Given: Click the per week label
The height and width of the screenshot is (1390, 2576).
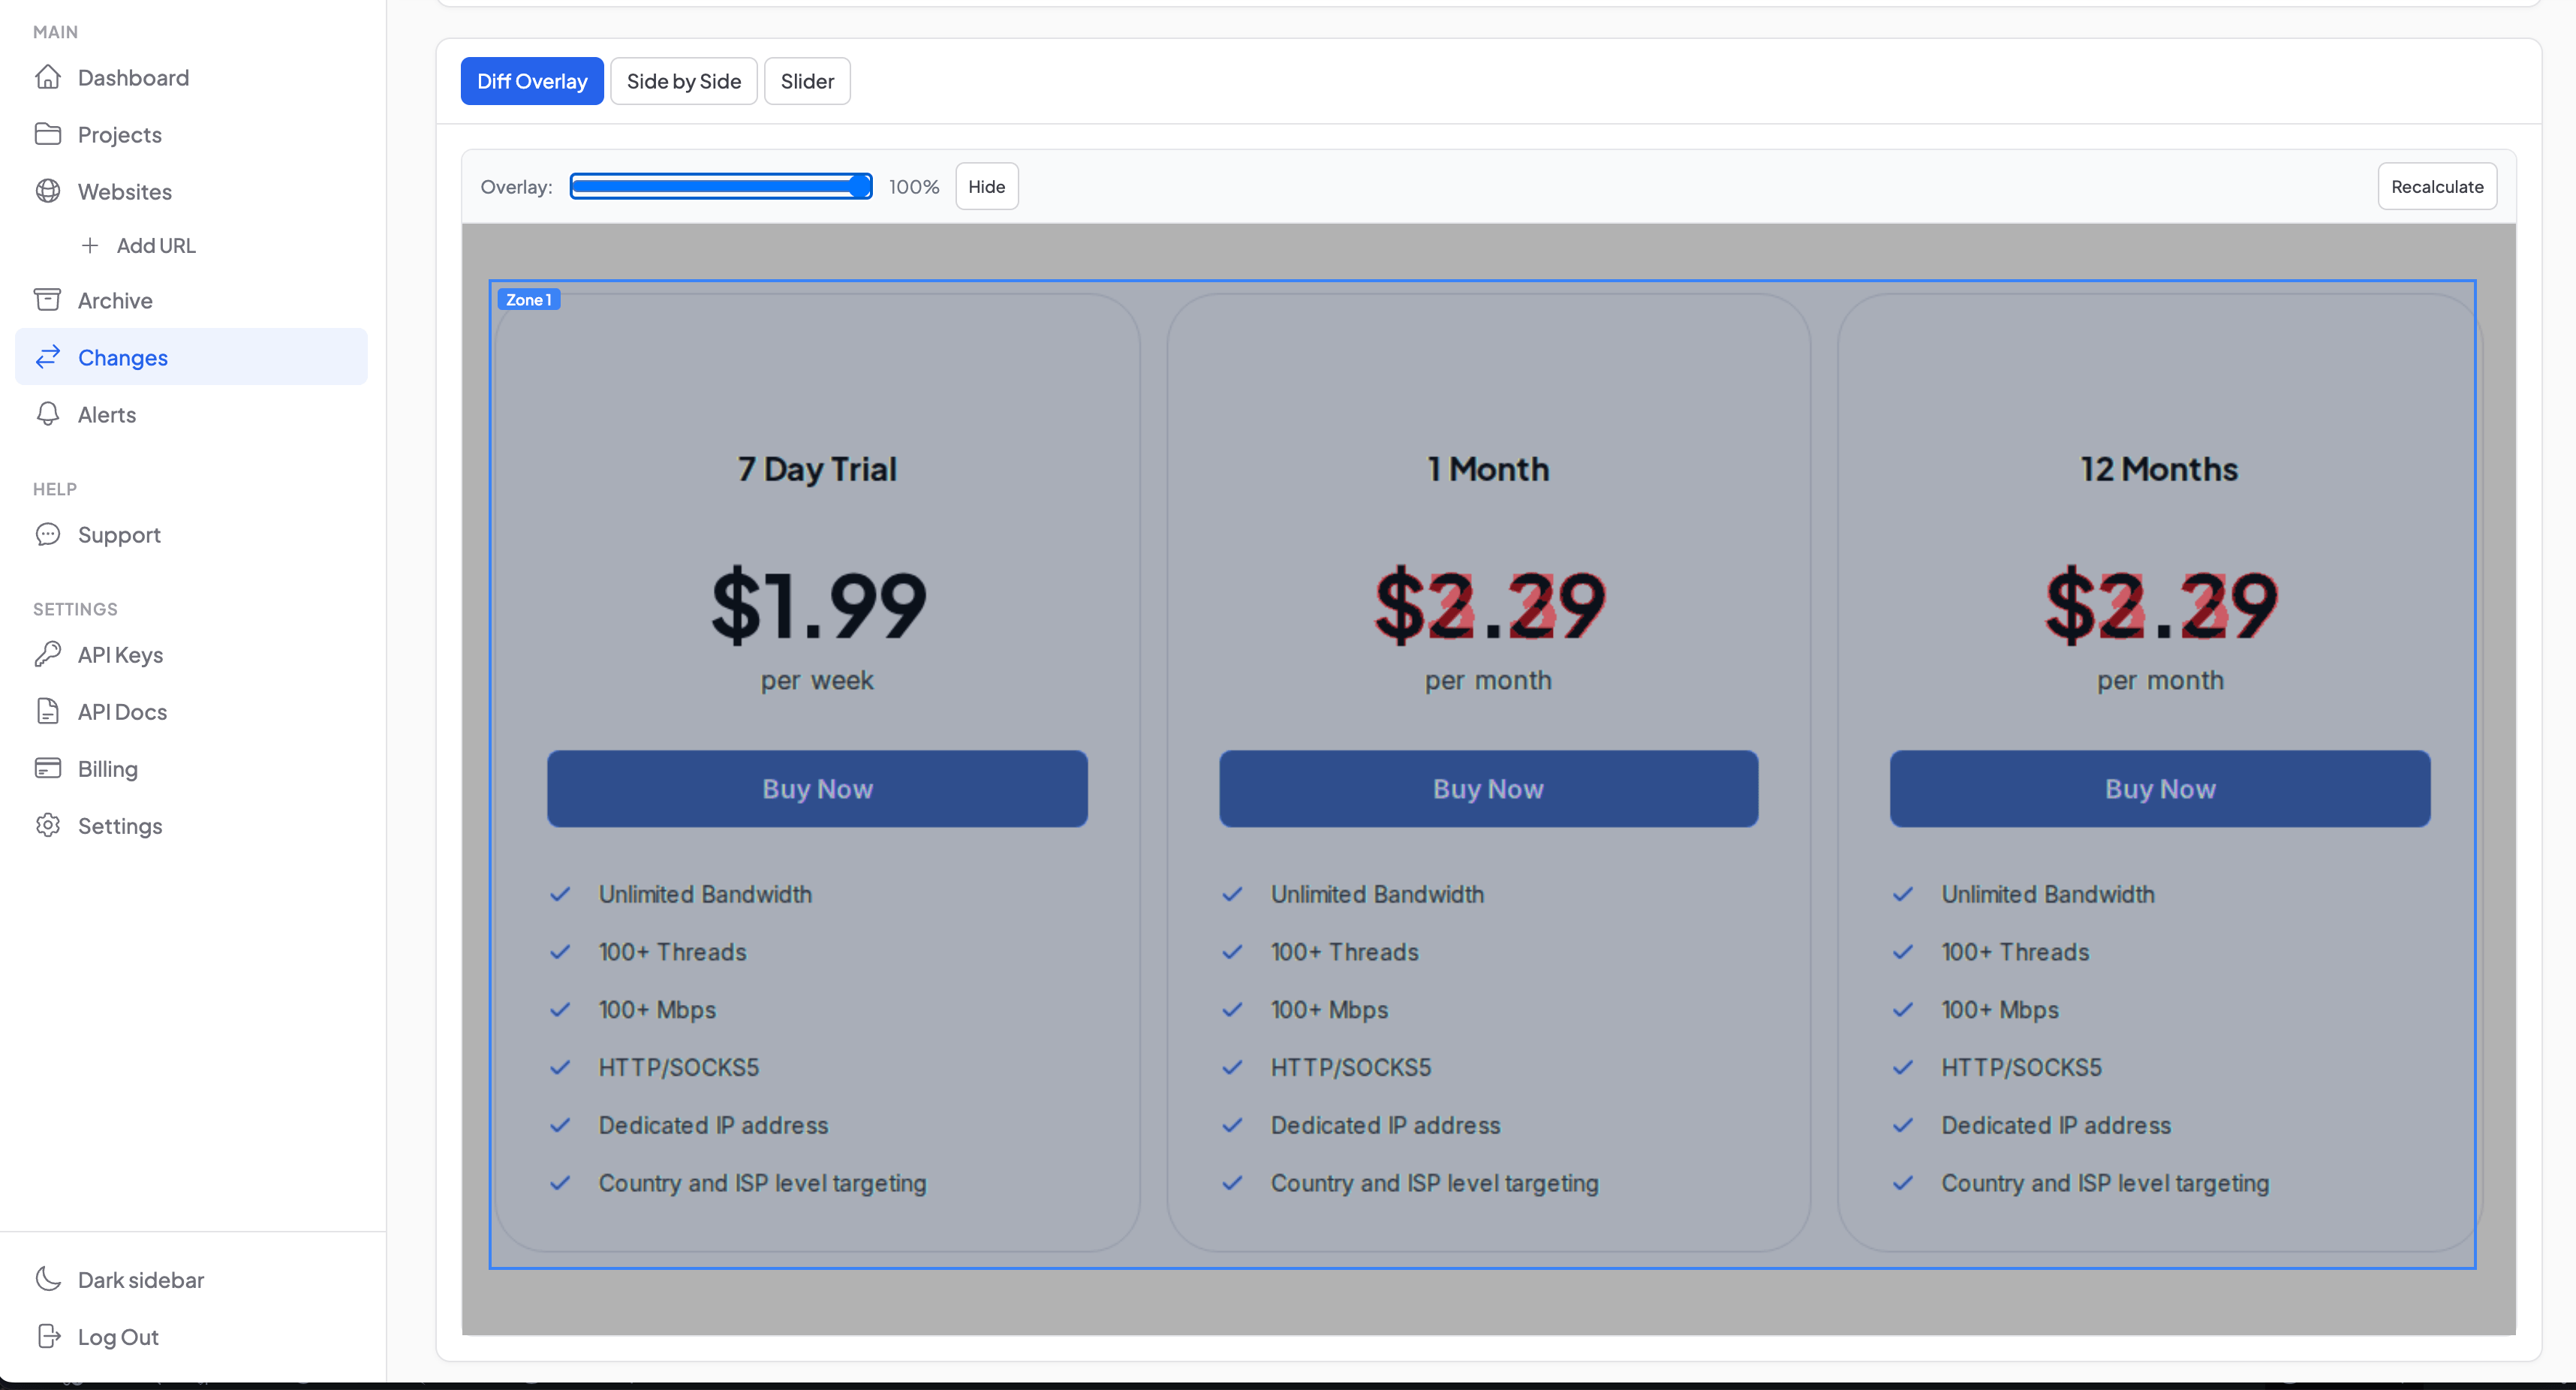Looking at the screenshot, I should [x=817, y=680].
